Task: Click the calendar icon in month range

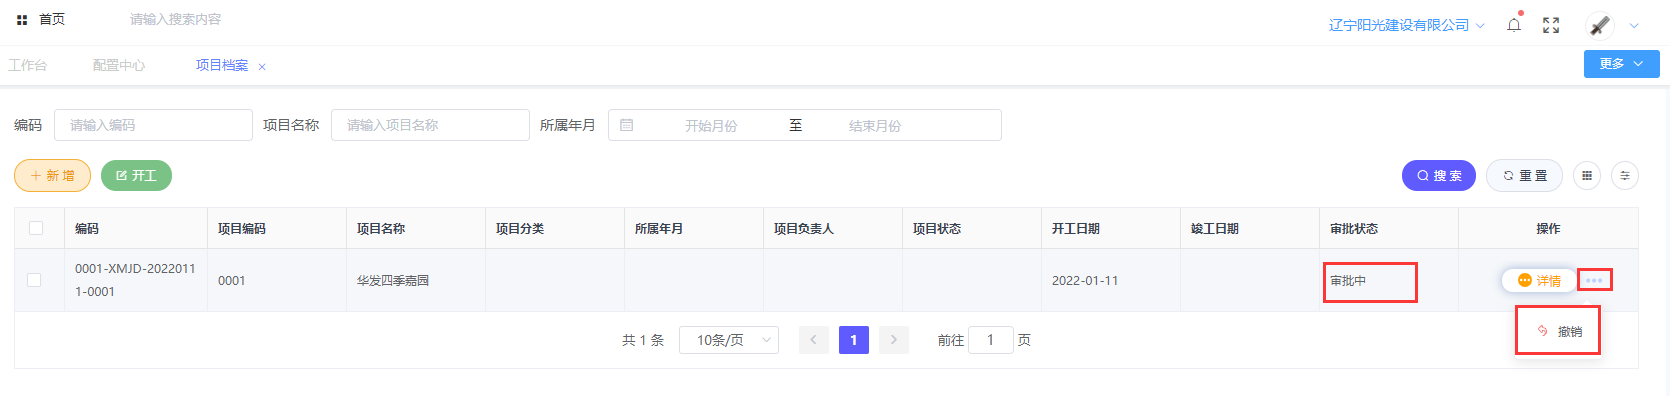Action: 626,125
